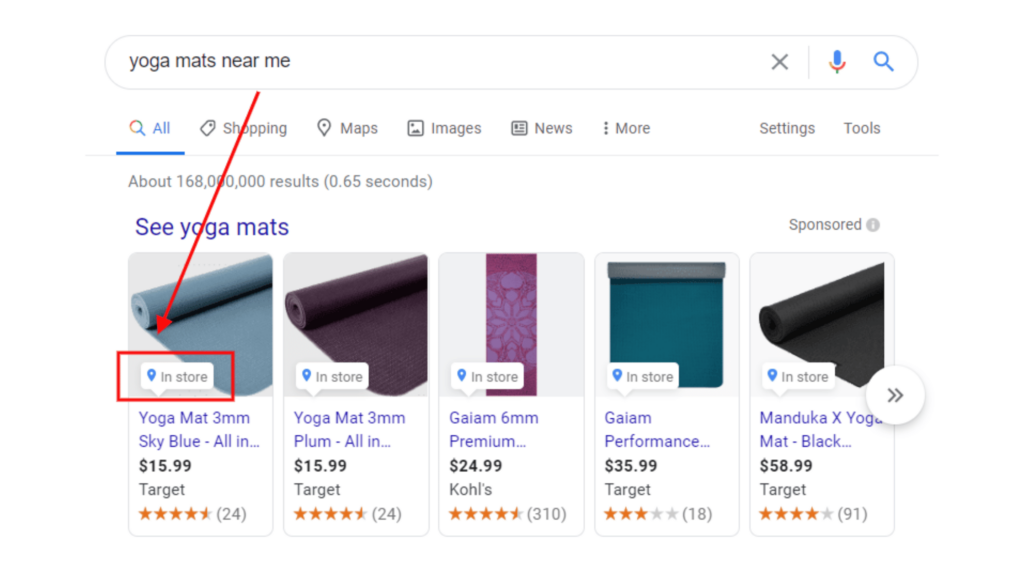Image resolution: width=1024 pixels, height=576 pixels.
Task: Click the purple patterned Gaiam mat image
Action: pos(511,325)
